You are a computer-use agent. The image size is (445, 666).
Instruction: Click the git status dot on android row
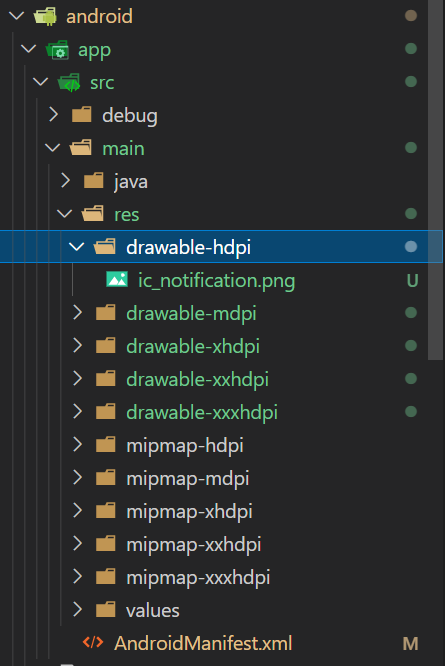pos(411,16)
